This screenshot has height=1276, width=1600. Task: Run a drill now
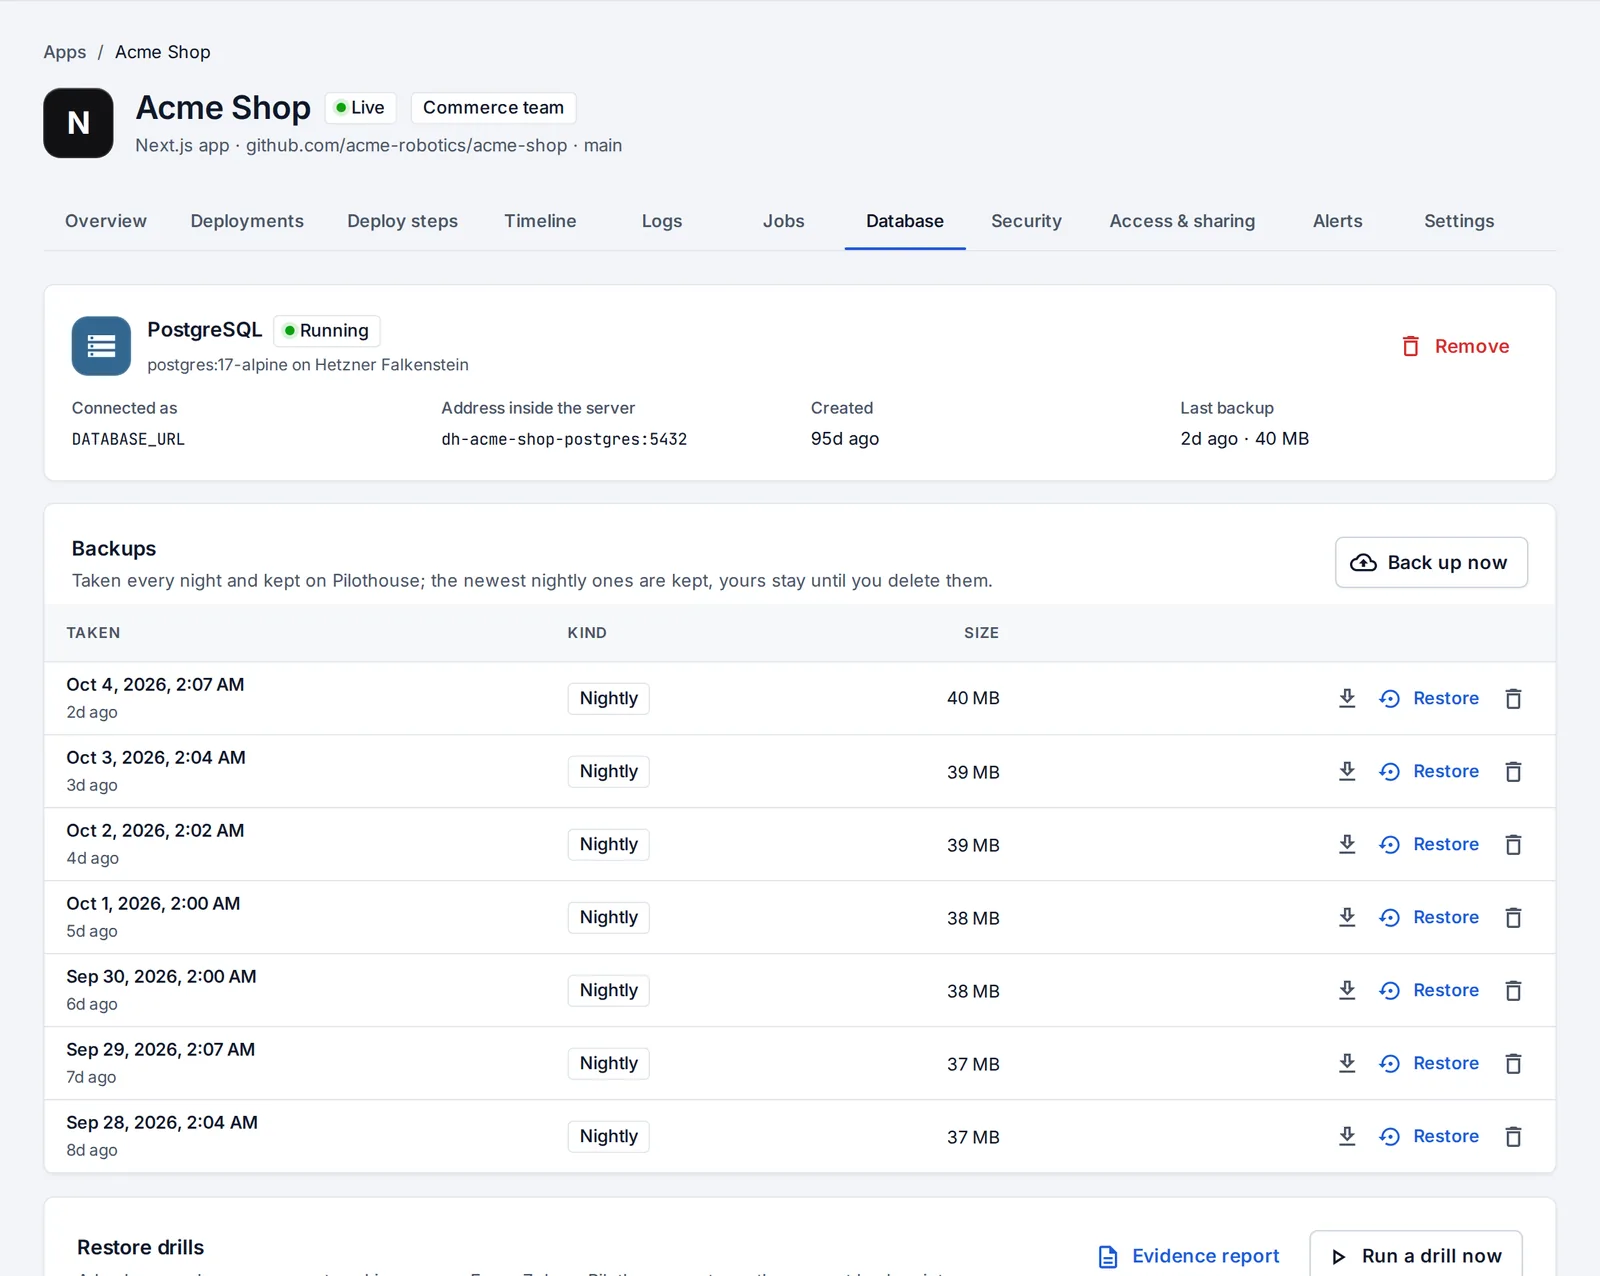[1416, 1255]
